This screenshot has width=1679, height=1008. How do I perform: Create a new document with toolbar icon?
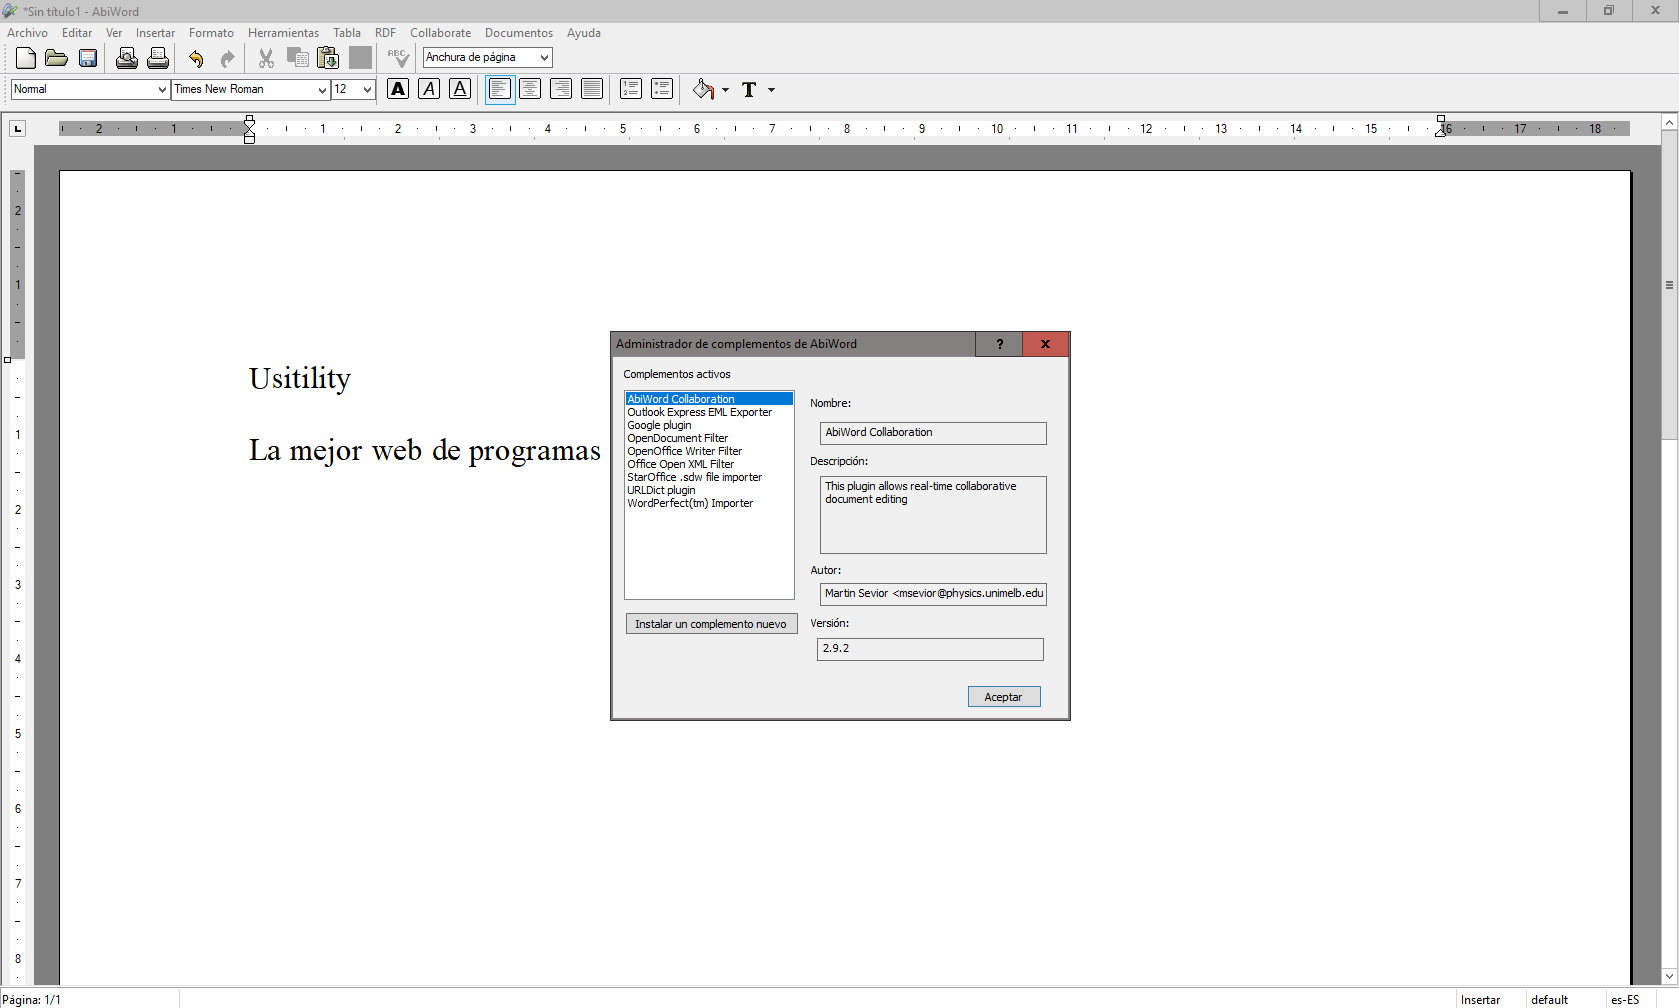[x=26, y=59]
